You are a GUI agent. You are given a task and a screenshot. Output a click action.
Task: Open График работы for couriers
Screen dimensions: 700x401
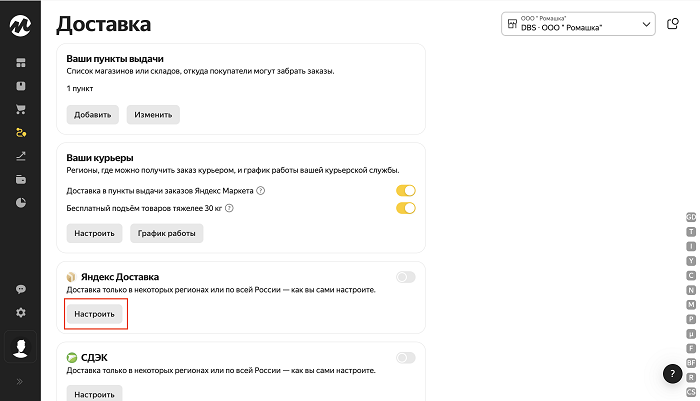point(166,233)
